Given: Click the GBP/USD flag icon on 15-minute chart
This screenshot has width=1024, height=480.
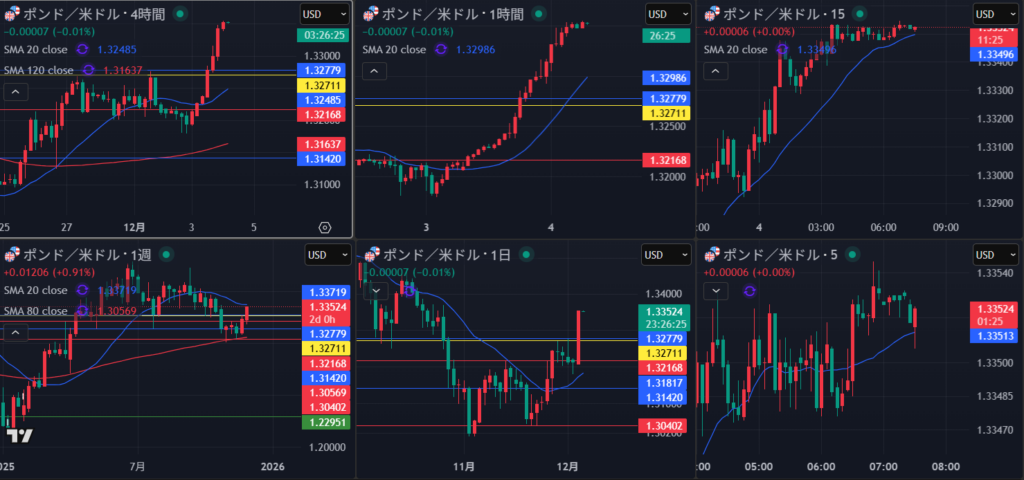Looking at the screenshot, I should point(712,13).
